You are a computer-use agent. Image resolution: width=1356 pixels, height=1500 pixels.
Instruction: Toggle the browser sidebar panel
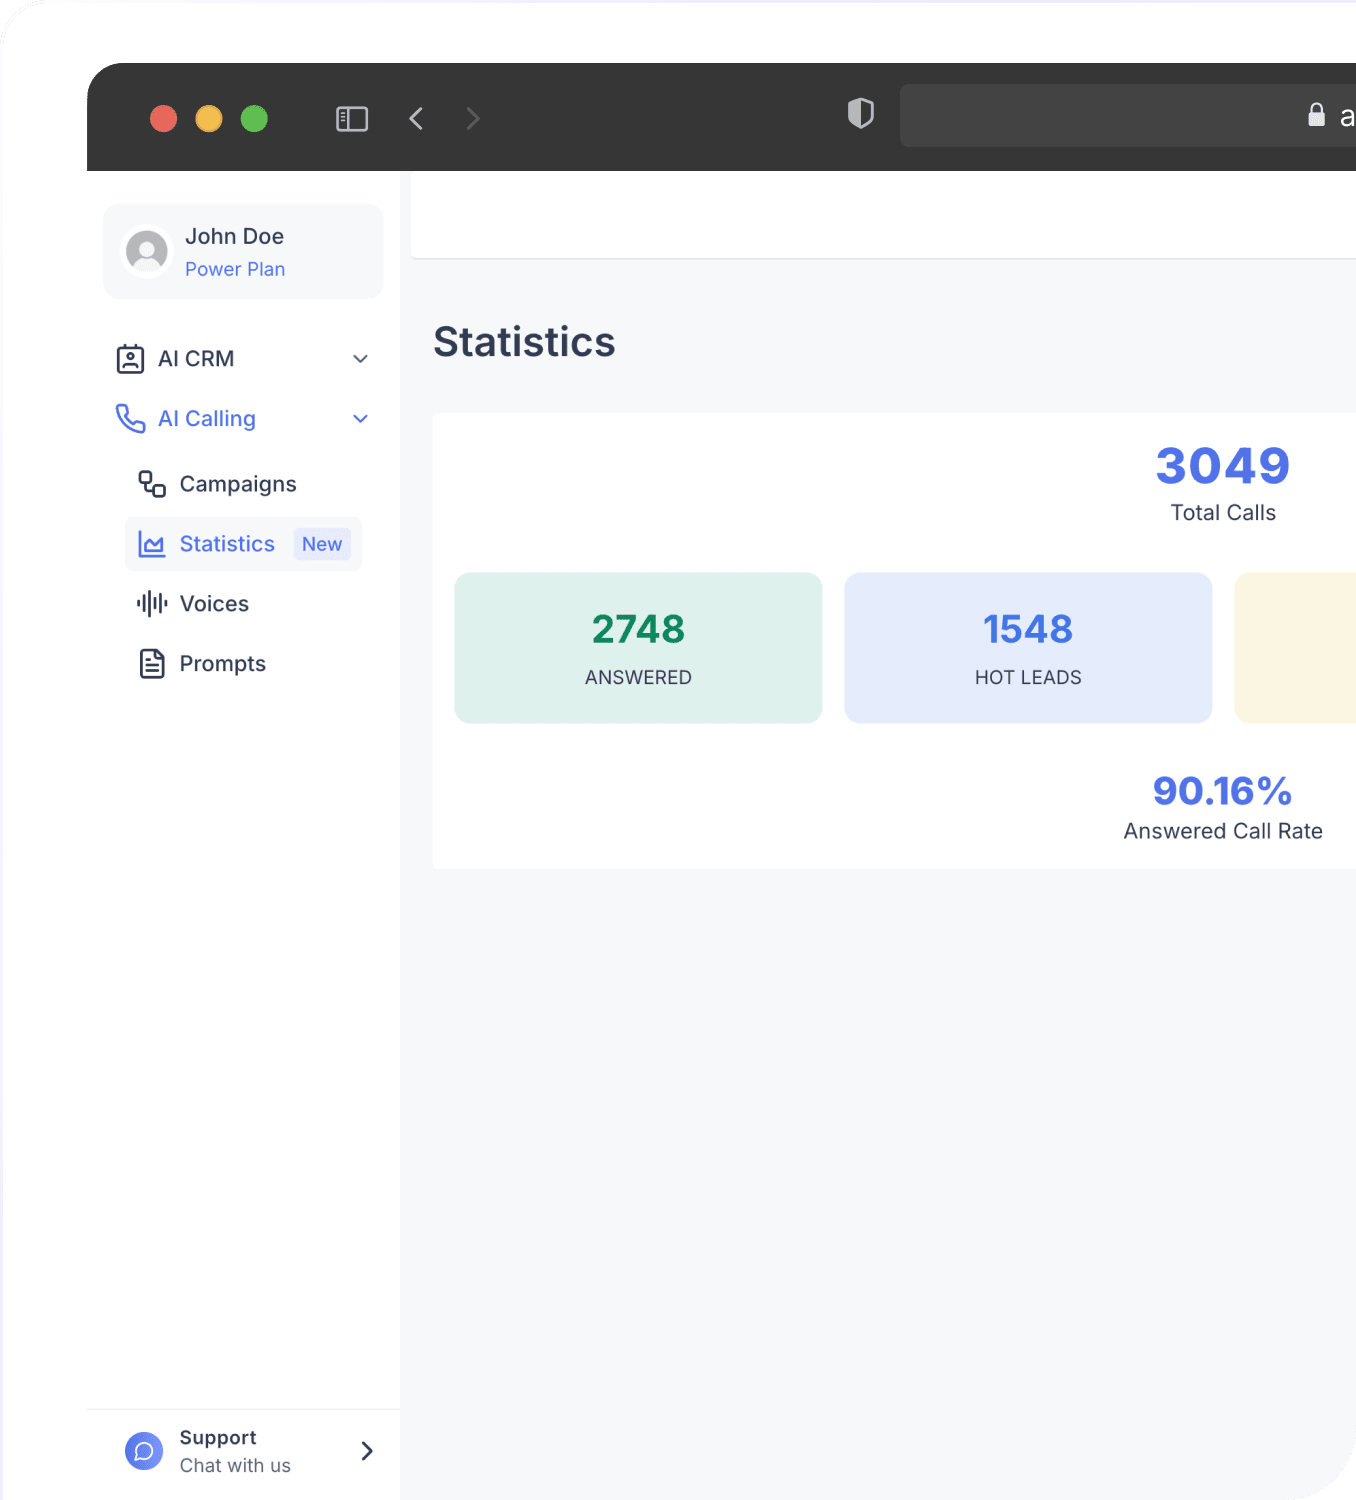351,118
